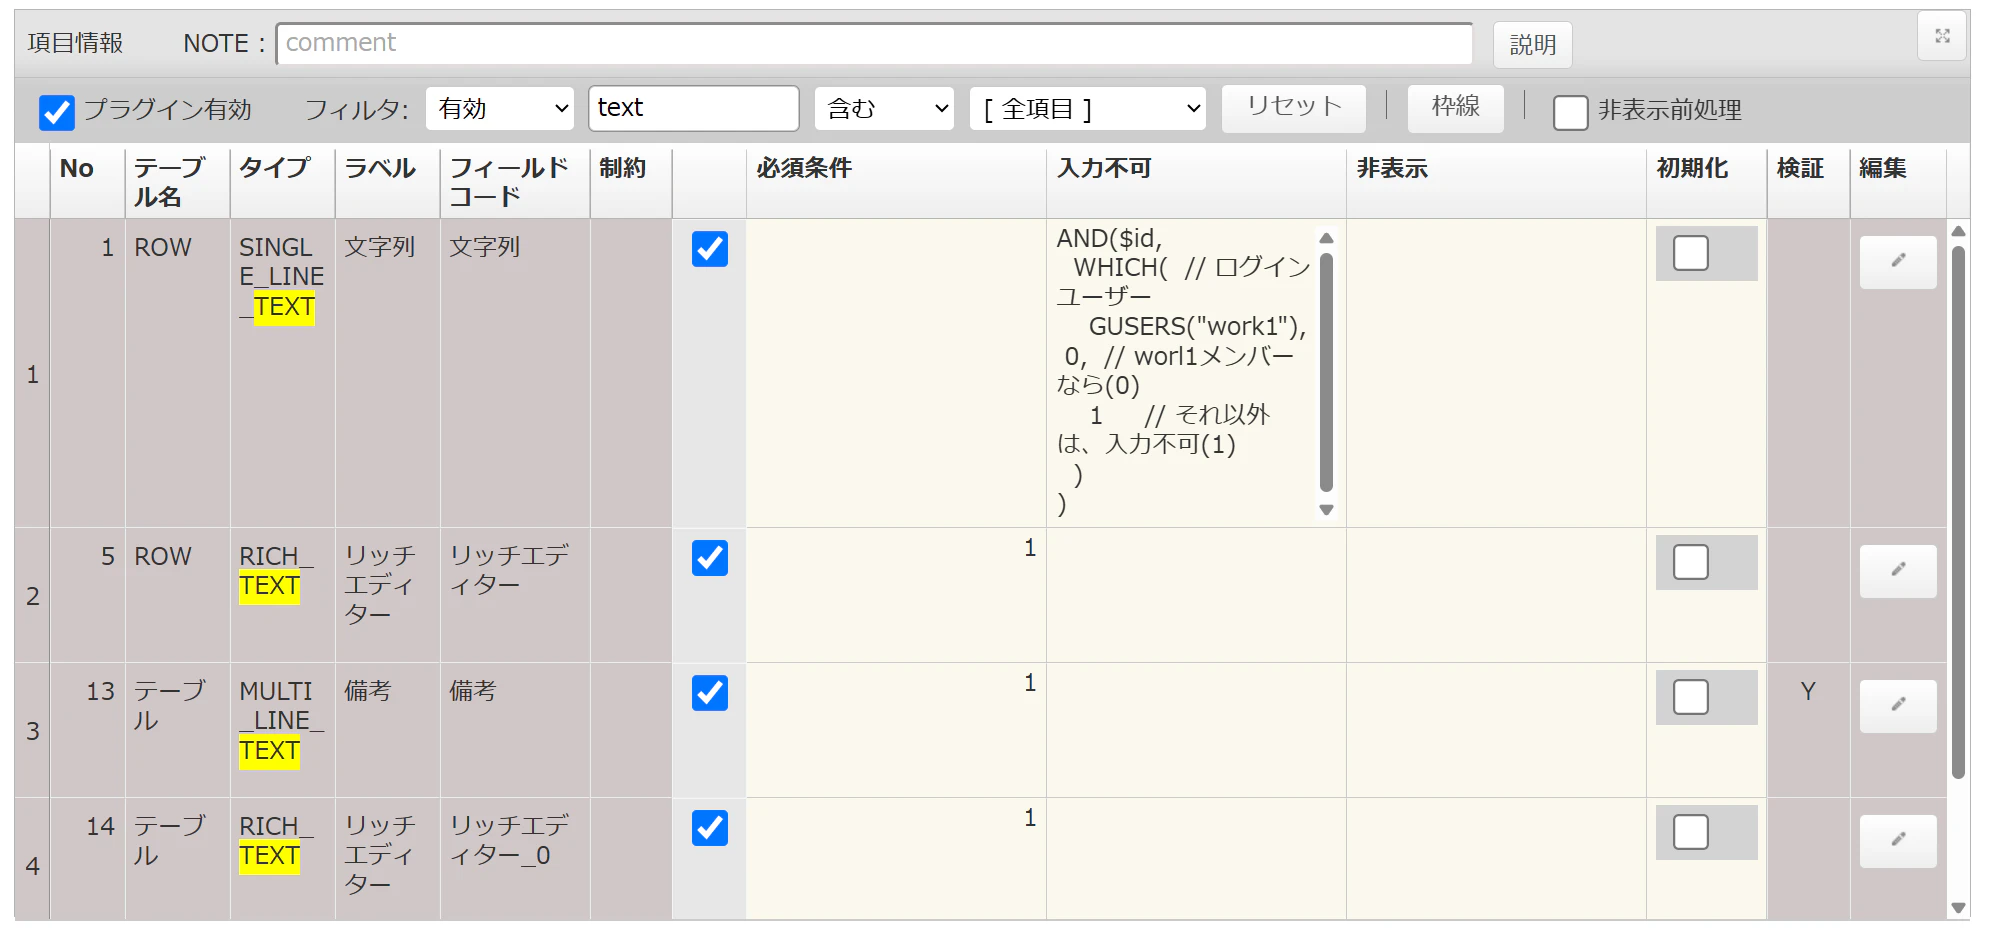
Task: Check the 初期化 checkbox for row No 13
Action: coord(1690,697)
